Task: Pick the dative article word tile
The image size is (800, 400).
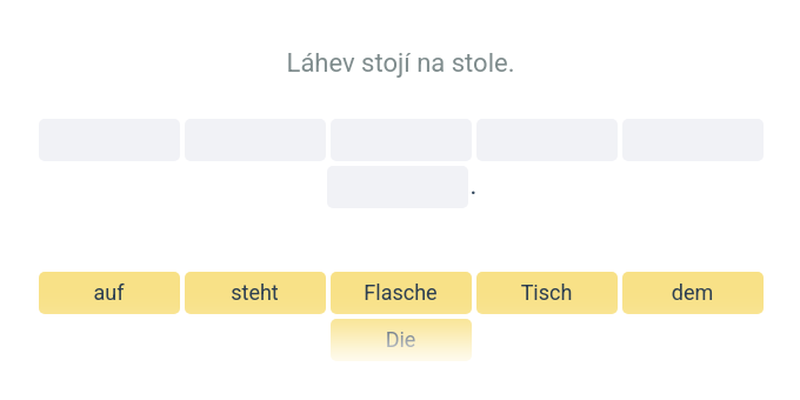Action: tap(692, 293)
